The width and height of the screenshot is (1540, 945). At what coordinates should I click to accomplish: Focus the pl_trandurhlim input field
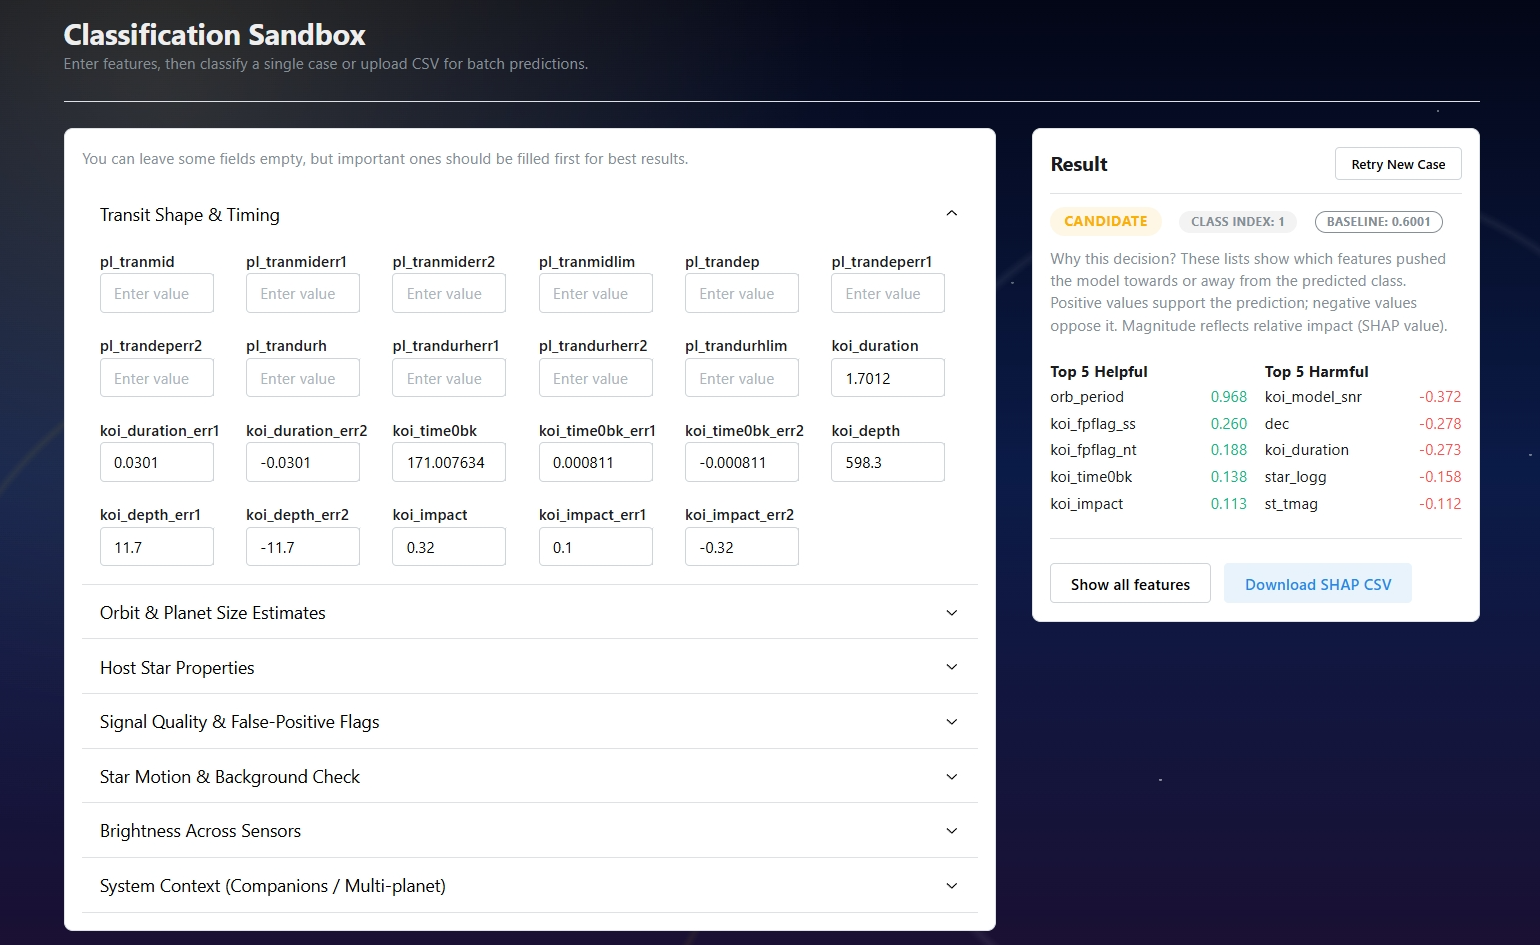click(742, 378)
